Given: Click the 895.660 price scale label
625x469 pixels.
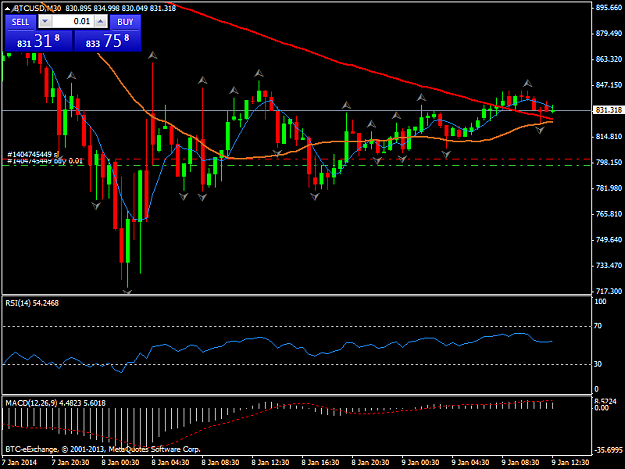Looking at the screenshot, I should (609, 7).
